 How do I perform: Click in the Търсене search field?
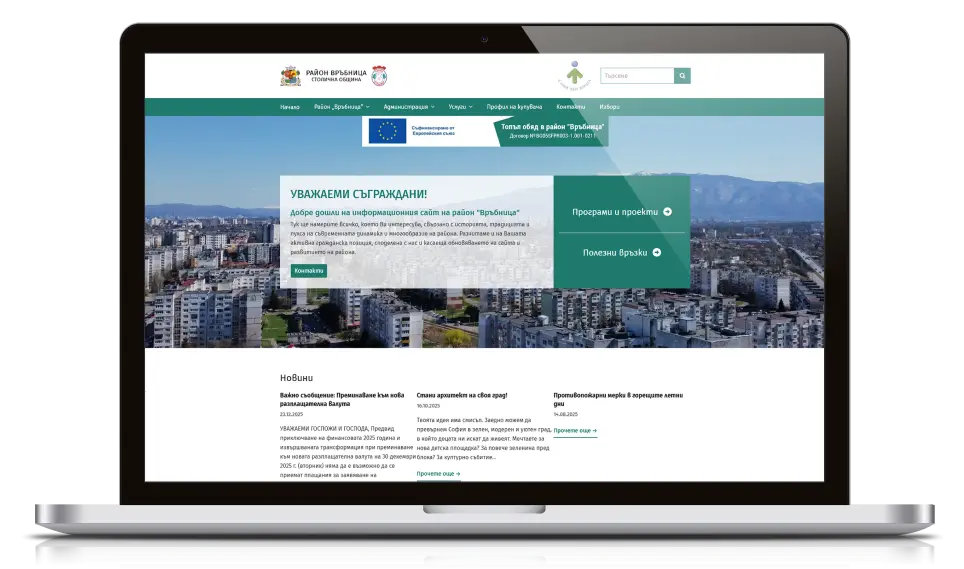coord(636,76)
